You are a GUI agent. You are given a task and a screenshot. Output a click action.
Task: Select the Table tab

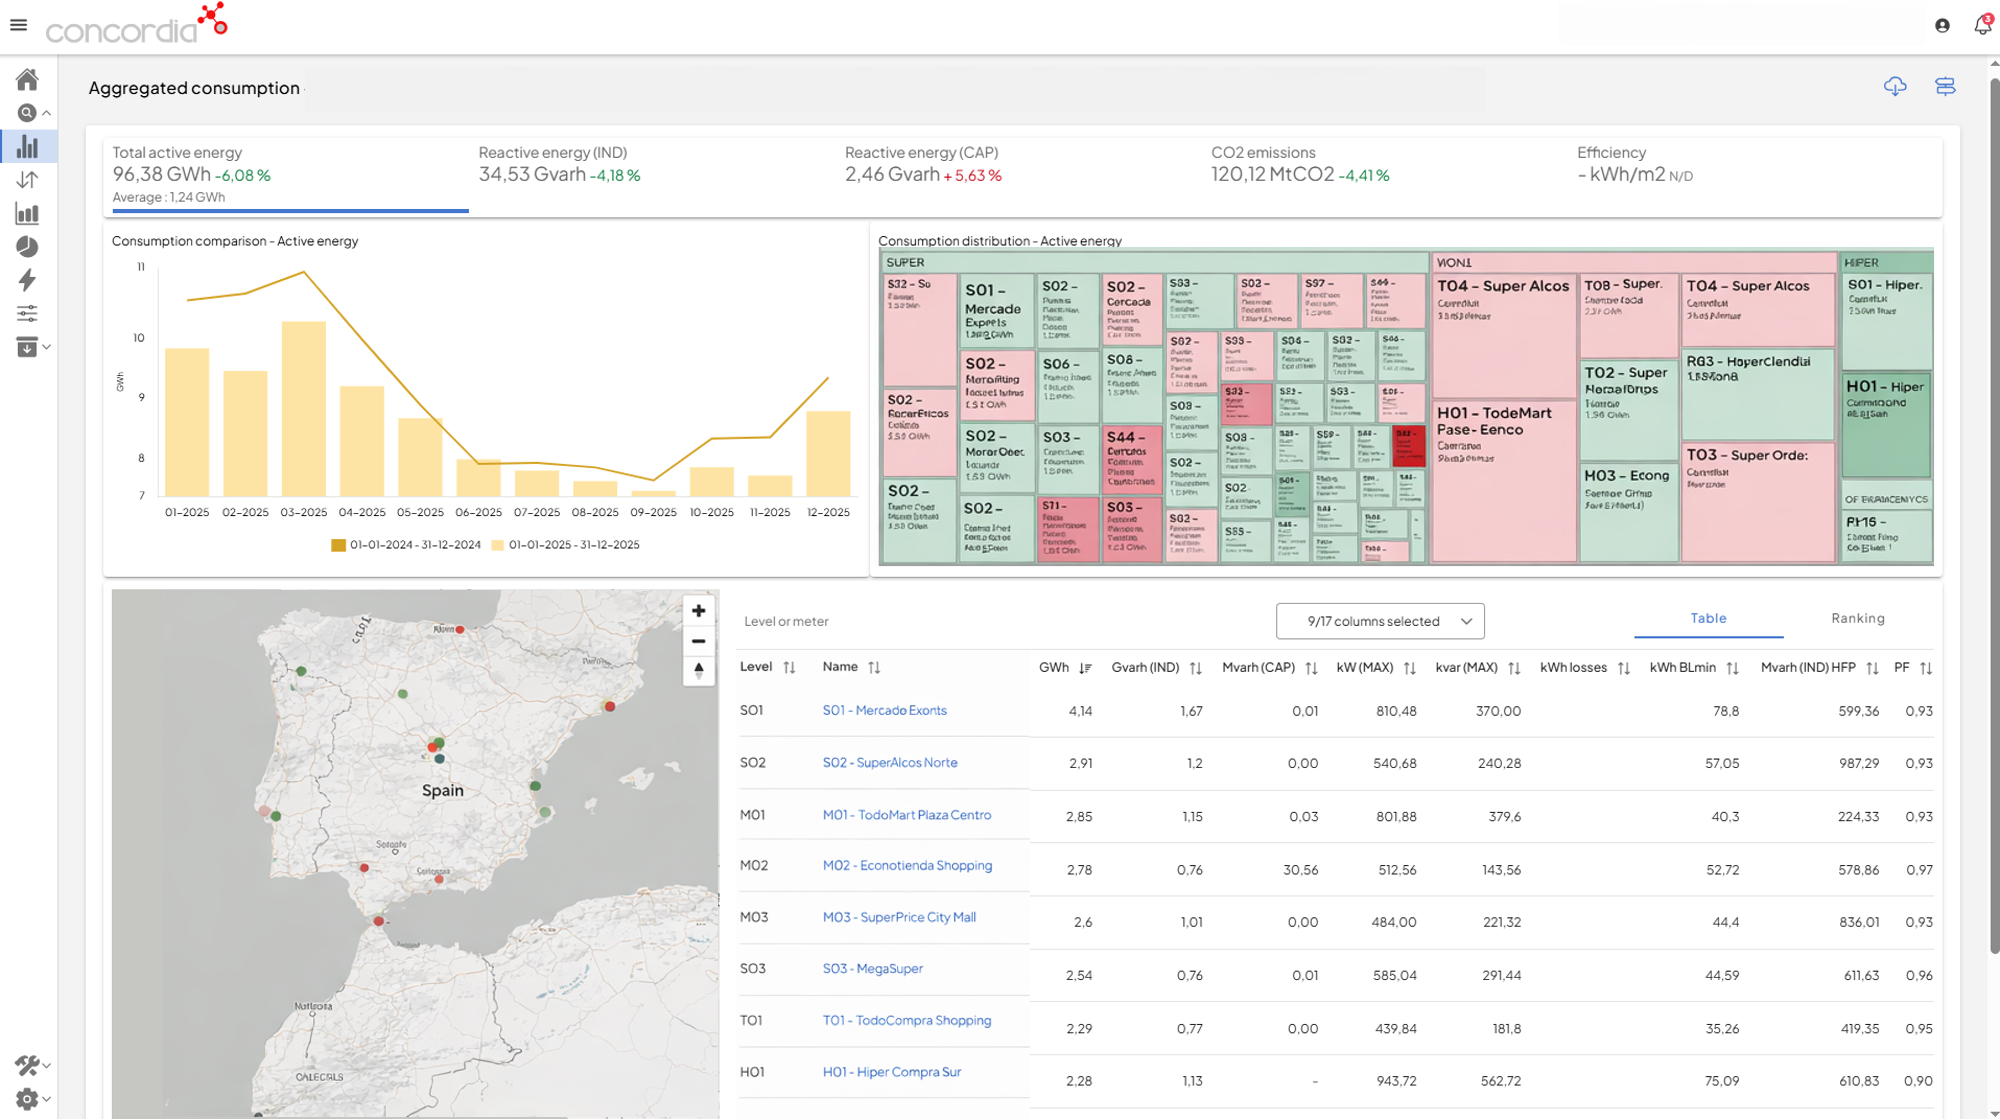point(1708,618)
